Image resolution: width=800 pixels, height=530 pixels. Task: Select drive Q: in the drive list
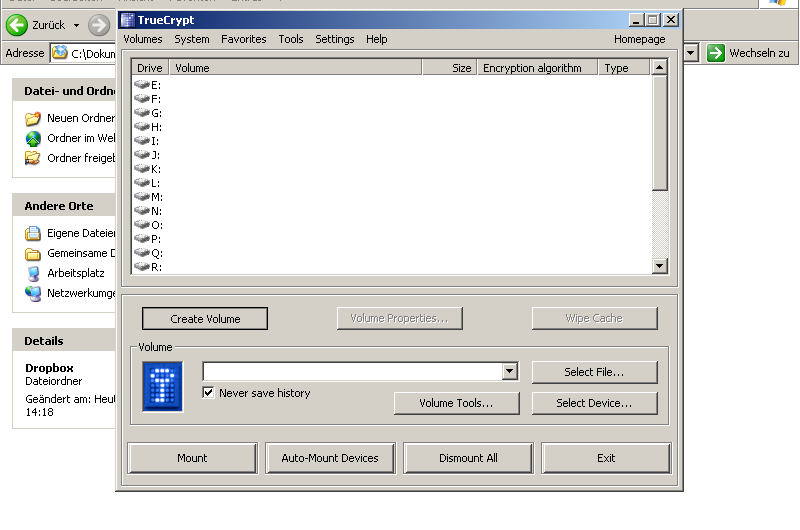pyautogui.click(x=148, y=253)
